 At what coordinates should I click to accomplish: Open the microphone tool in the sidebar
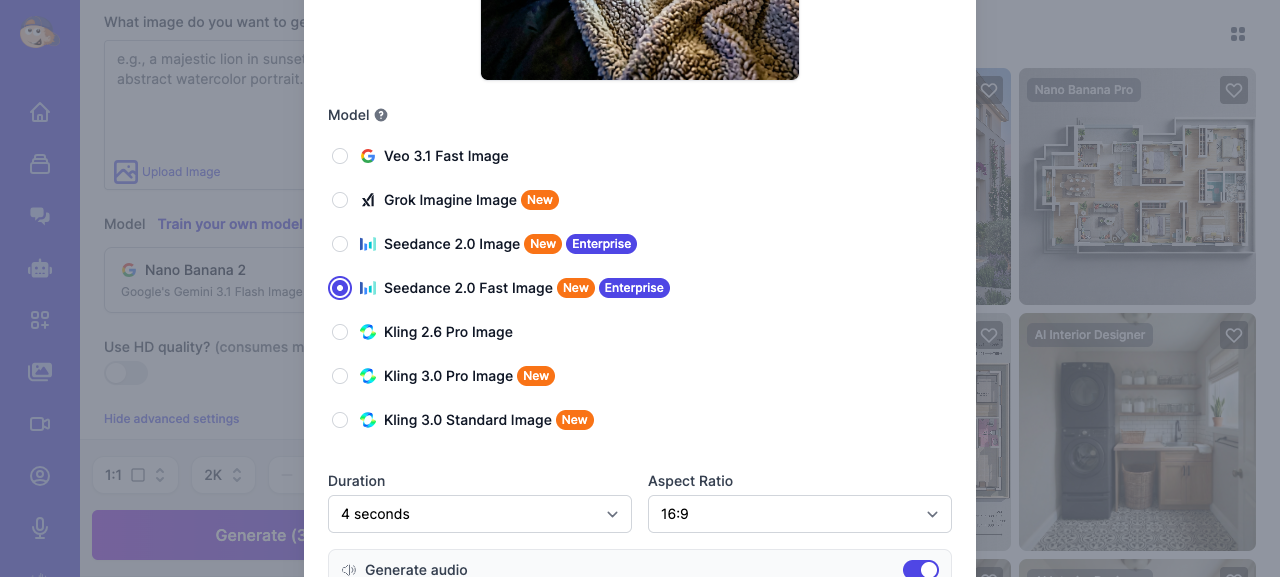39,528
